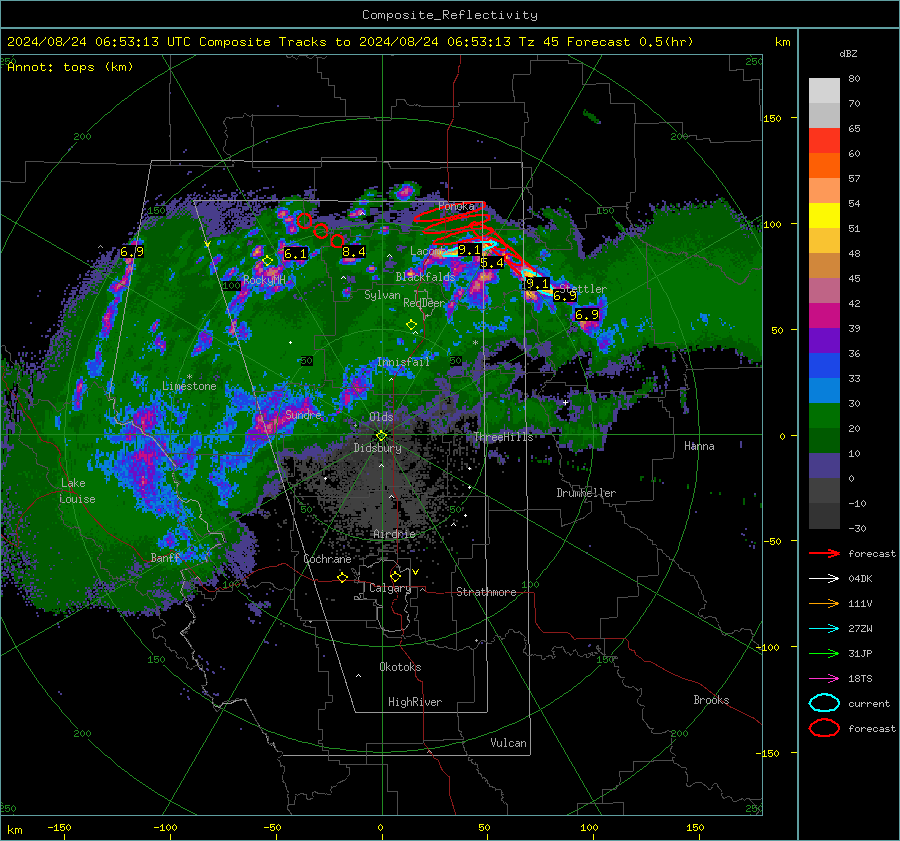Viewport: 900px width, 841px height.
Task: Click the Lake Louise label
Action: click(77, 491)
